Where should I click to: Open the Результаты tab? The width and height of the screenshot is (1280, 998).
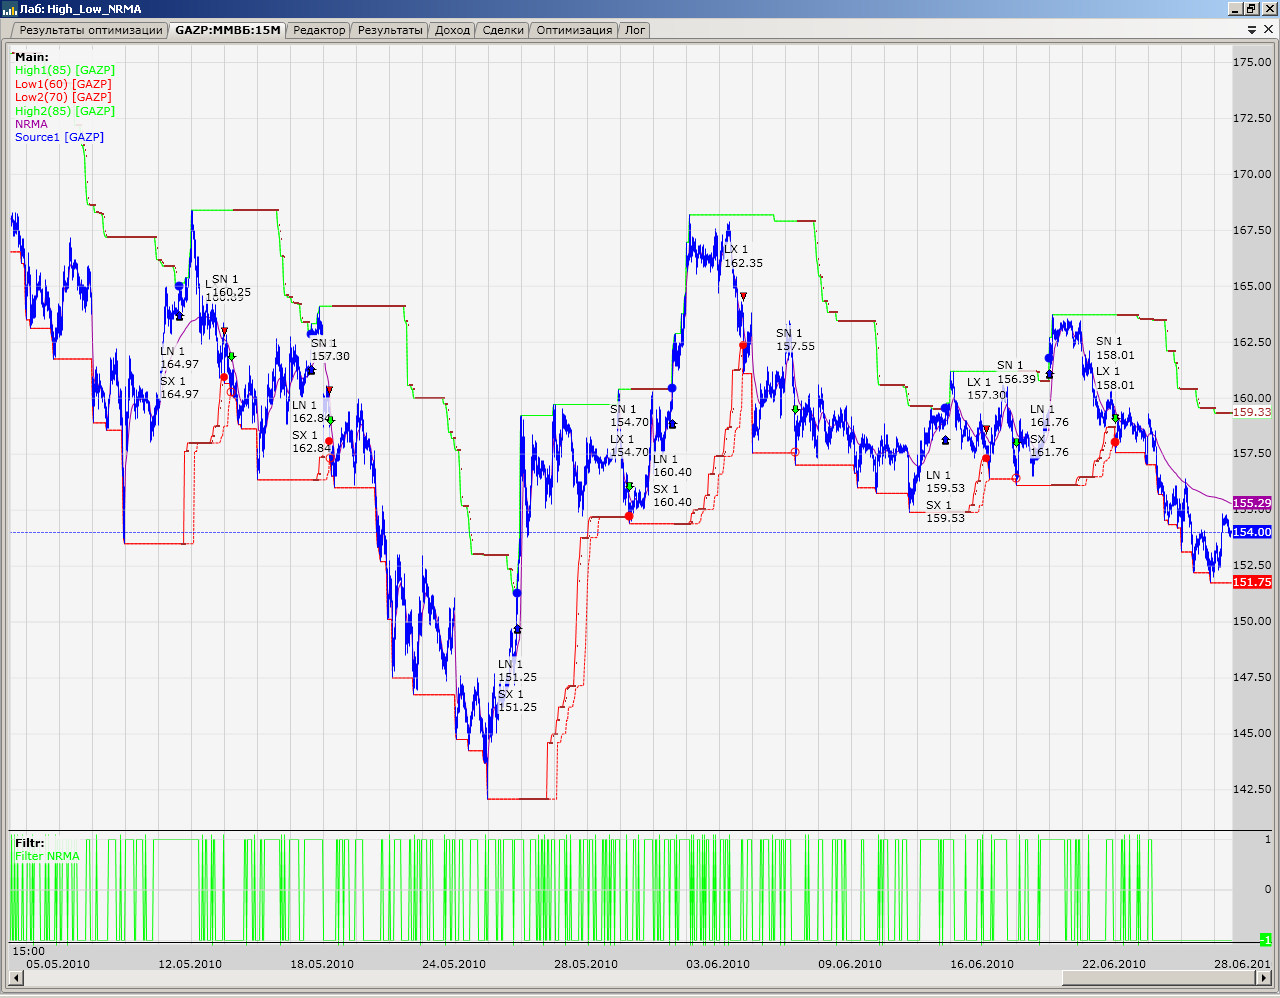click(390, 30)
